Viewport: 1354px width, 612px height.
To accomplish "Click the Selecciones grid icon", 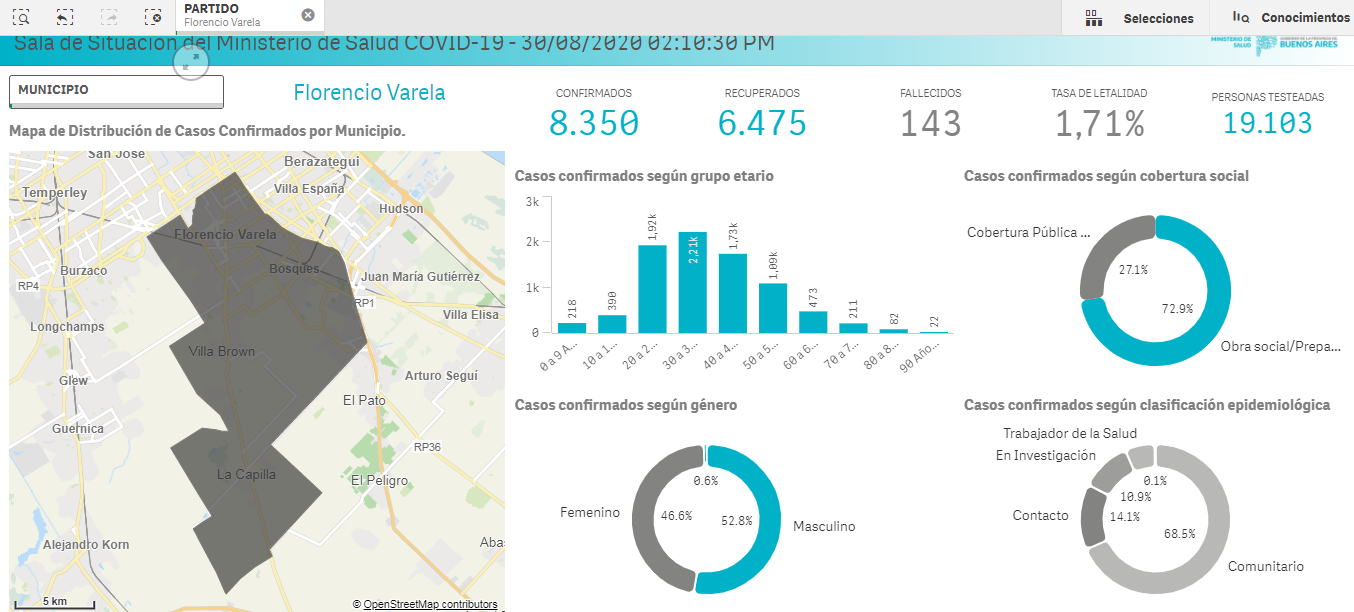I will tap(1093, 18).
